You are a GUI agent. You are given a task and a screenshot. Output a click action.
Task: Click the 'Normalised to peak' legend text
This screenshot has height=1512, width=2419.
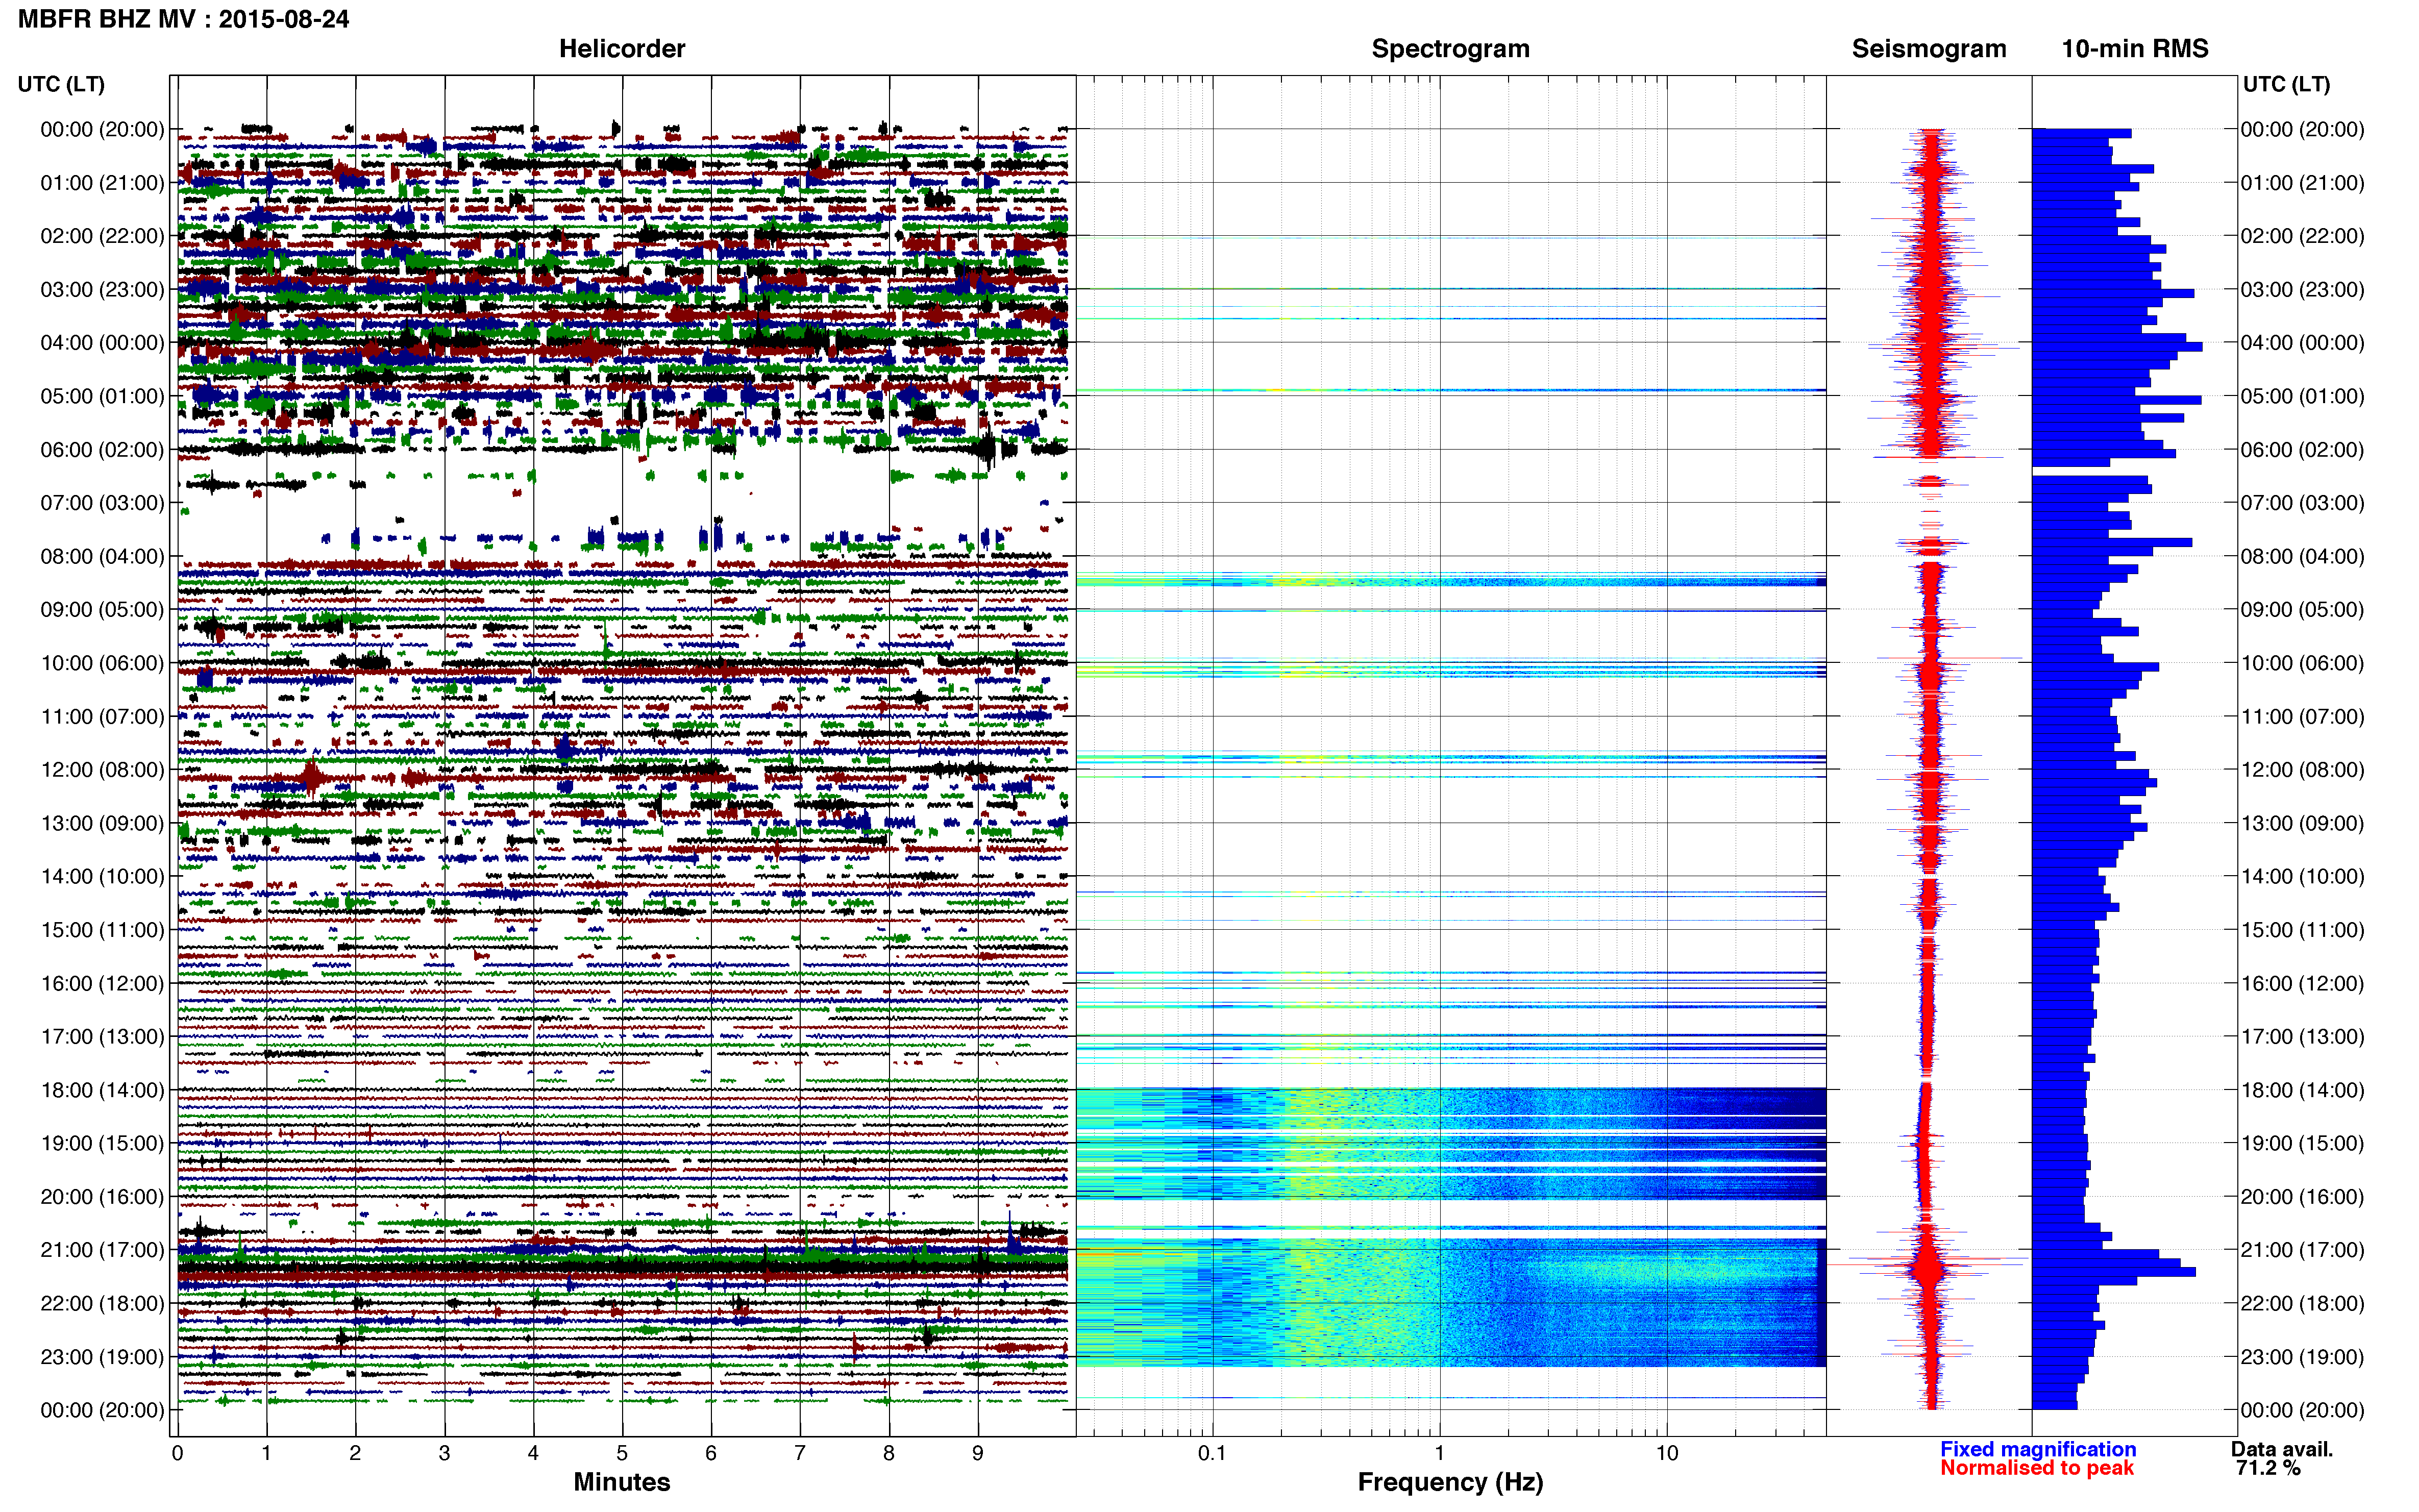coord(2037,1468)
